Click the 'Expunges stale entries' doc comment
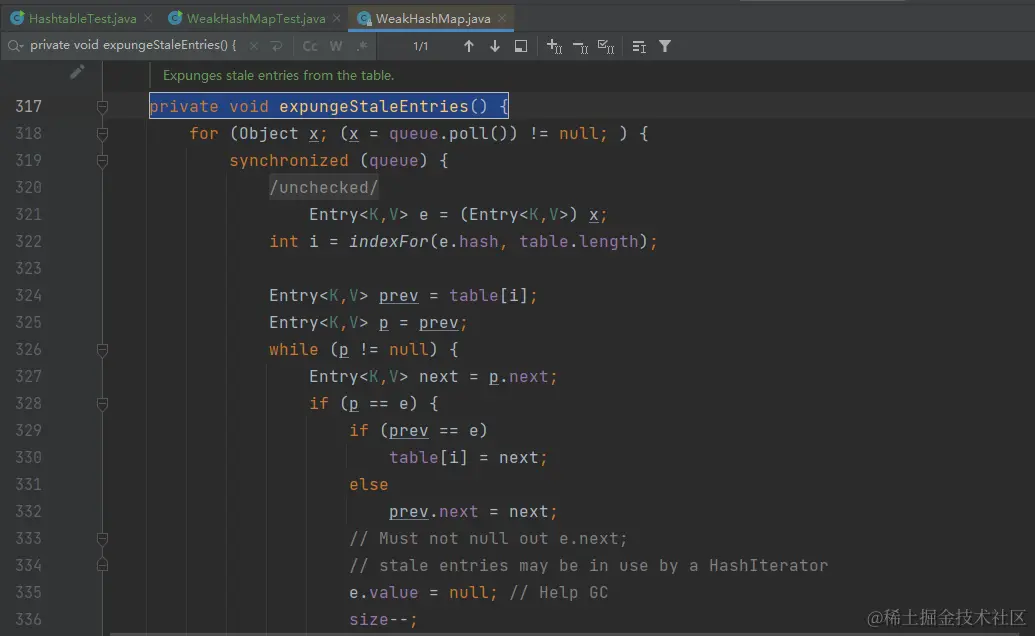 279,75
